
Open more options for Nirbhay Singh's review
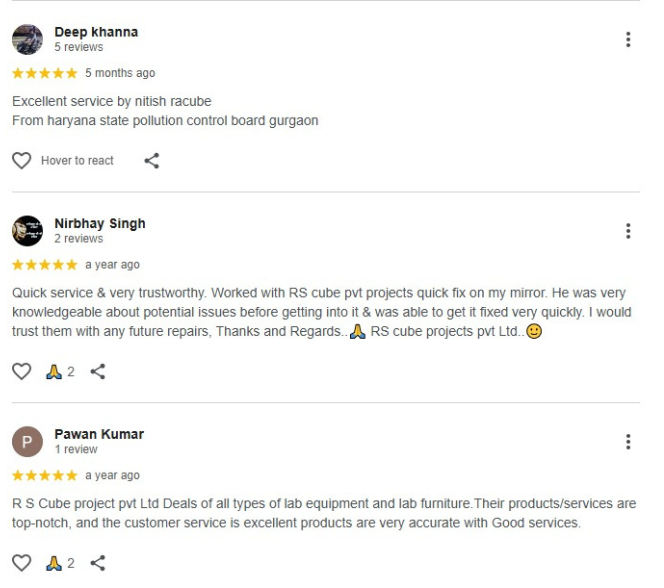coord(628,231)
